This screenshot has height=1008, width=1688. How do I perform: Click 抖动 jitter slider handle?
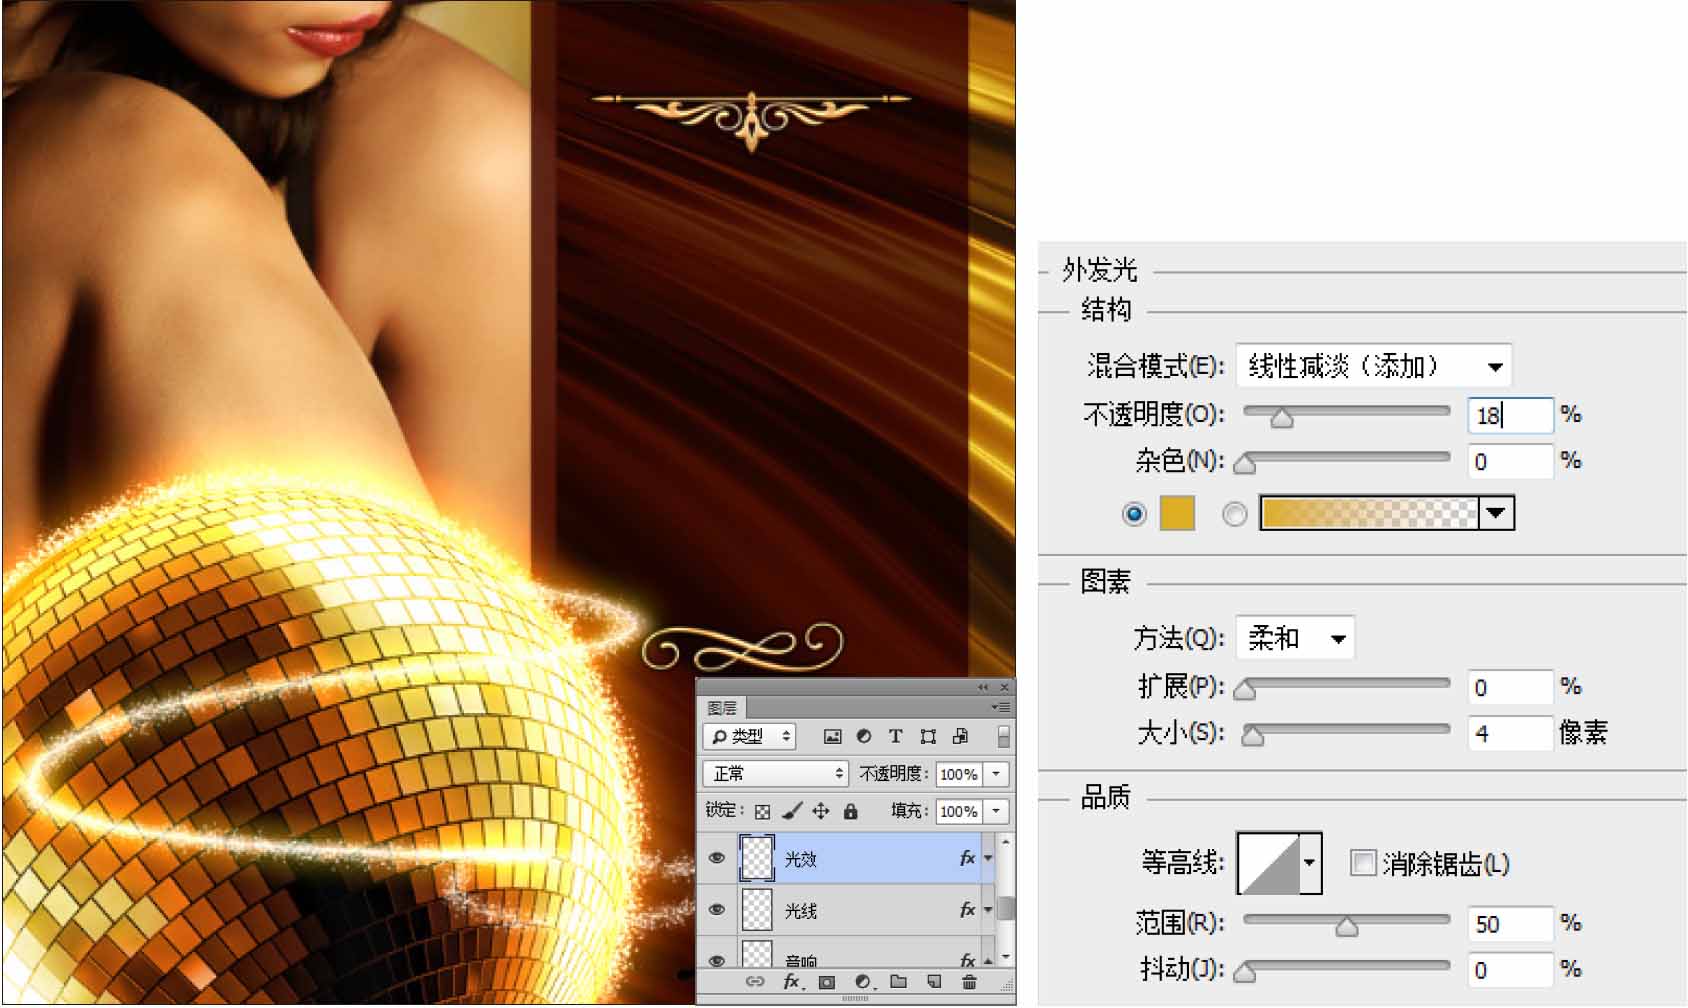tap(1245, 973)
